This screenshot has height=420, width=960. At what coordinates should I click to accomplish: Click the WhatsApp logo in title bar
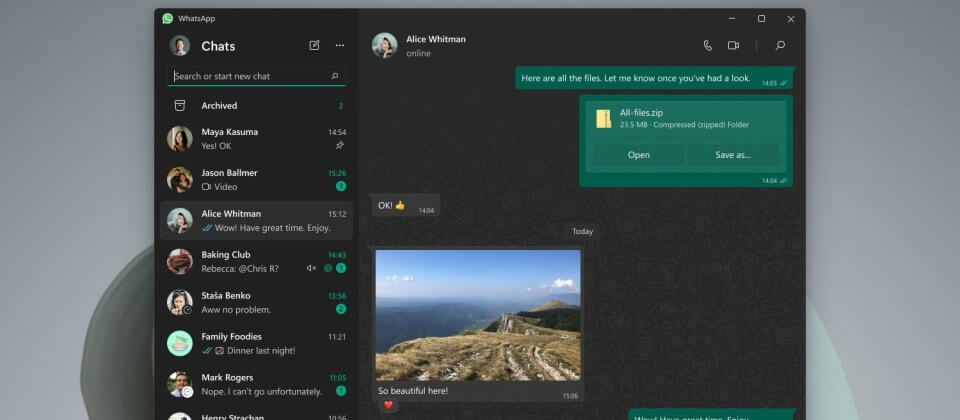[x=168, y=18]
